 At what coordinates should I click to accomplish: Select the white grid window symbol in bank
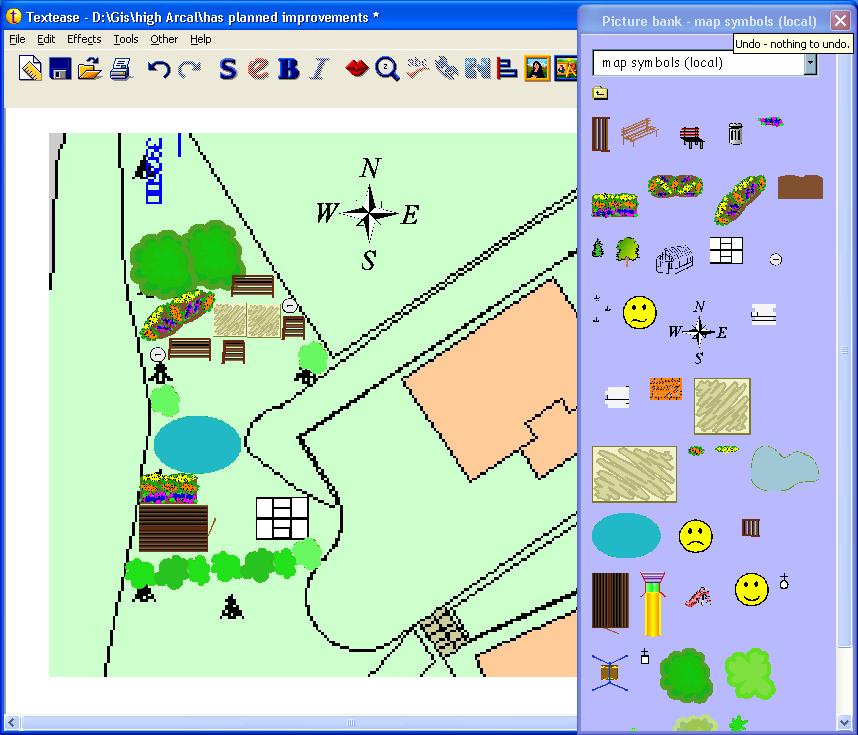coord(726,250)
